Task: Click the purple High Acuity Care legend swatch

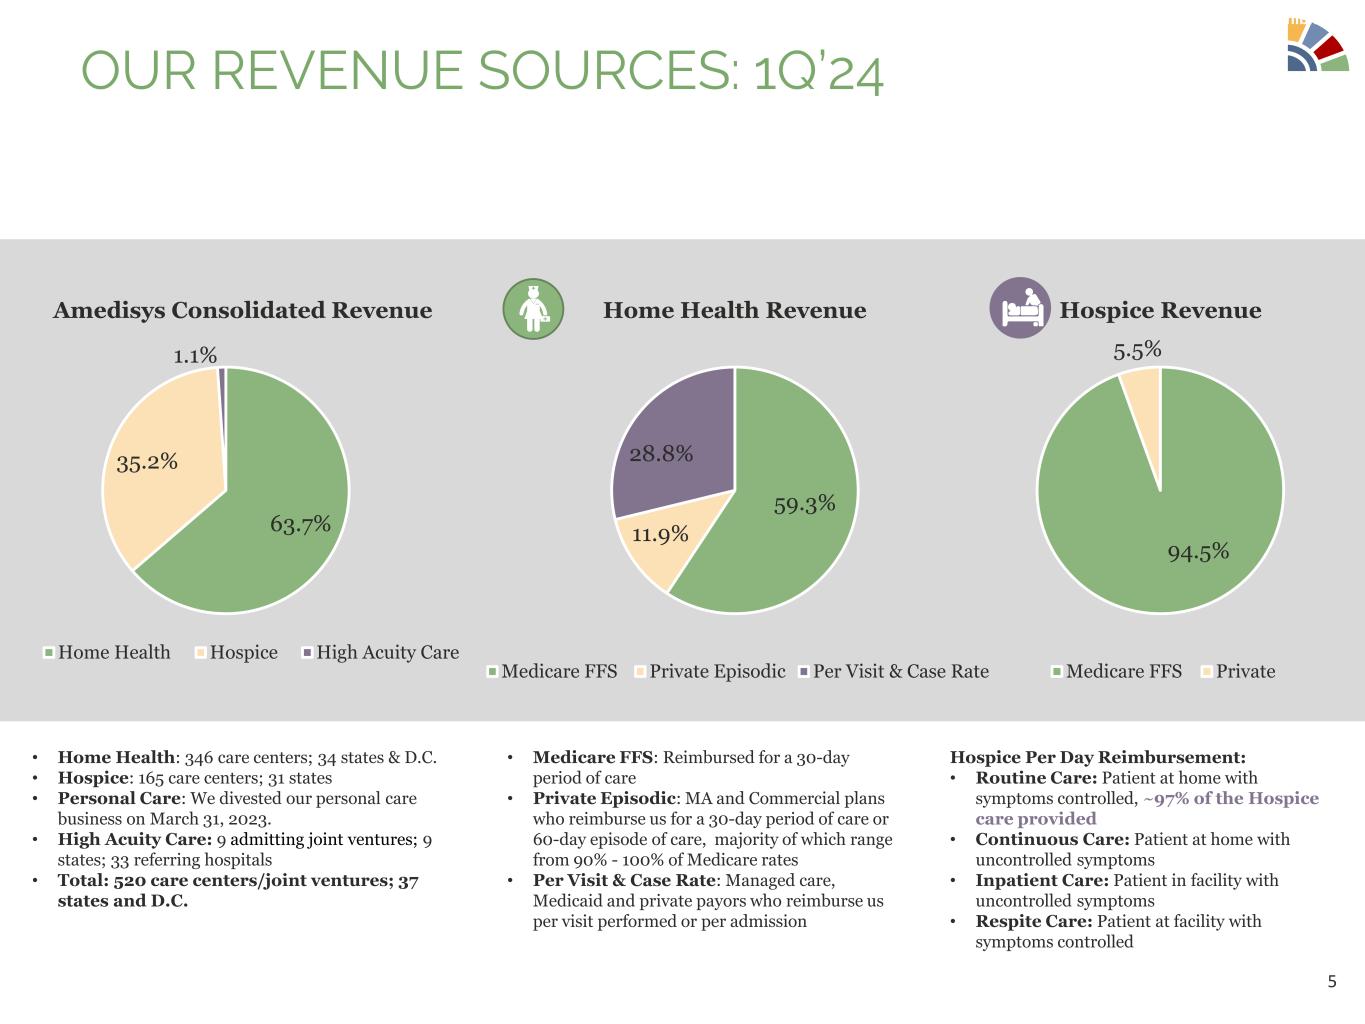Action: click(x=307, y=653)
